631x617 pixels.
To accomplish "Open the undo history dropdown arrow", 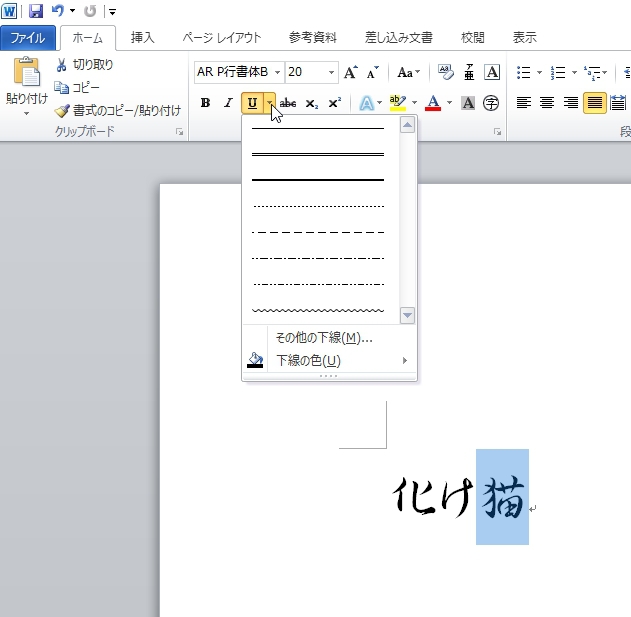I will [72, 11].
